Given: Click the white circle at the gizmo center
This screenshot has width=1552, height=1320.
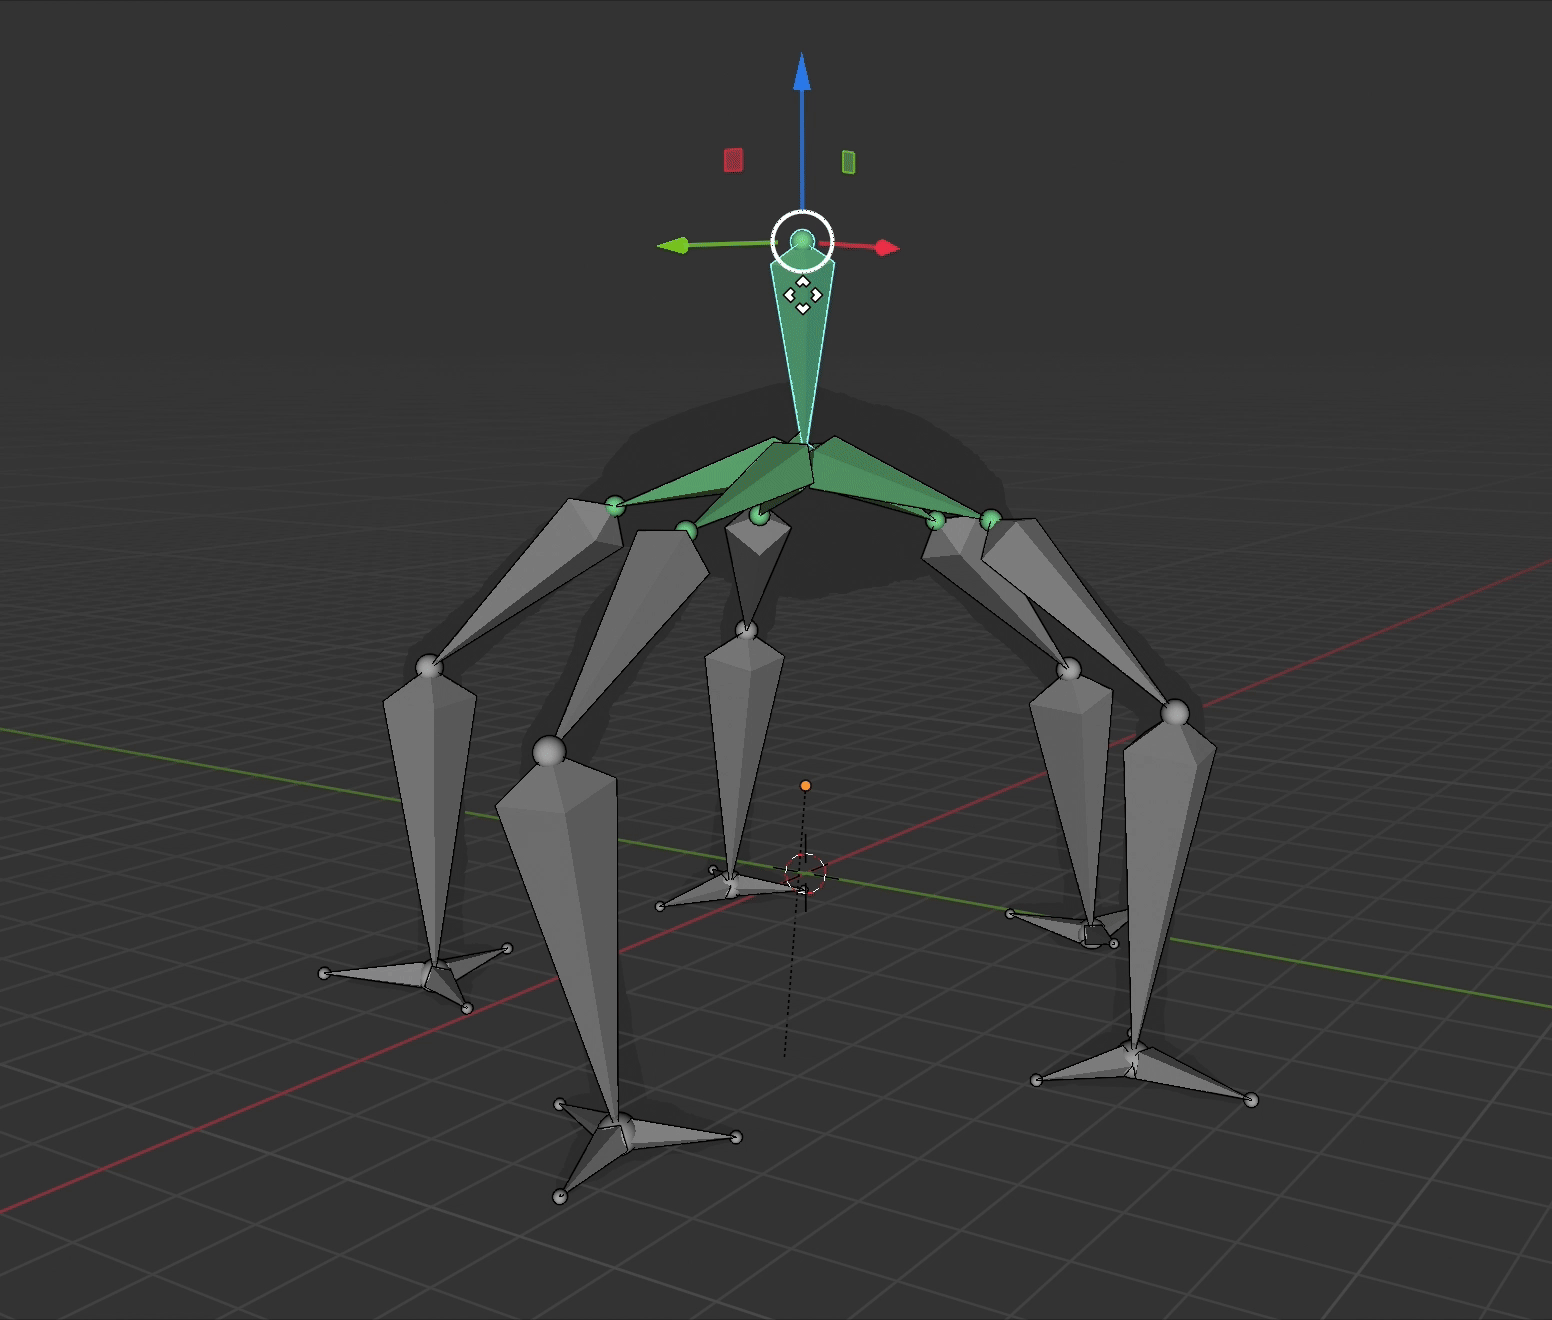Looking at the screenshot, I should [802, 241].
